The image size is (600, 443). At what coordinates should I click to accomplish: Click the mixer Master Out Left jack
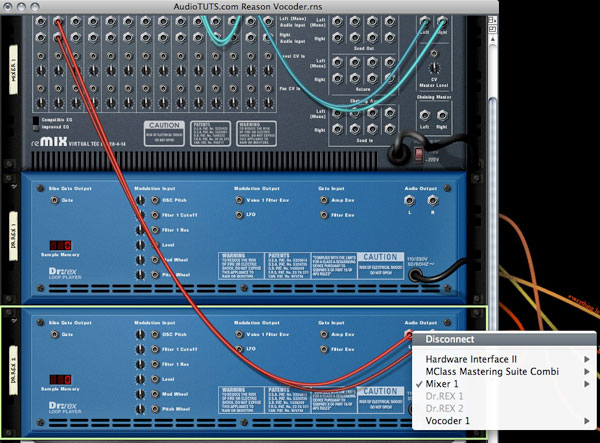pyautogui.click(x=425, y=21)
